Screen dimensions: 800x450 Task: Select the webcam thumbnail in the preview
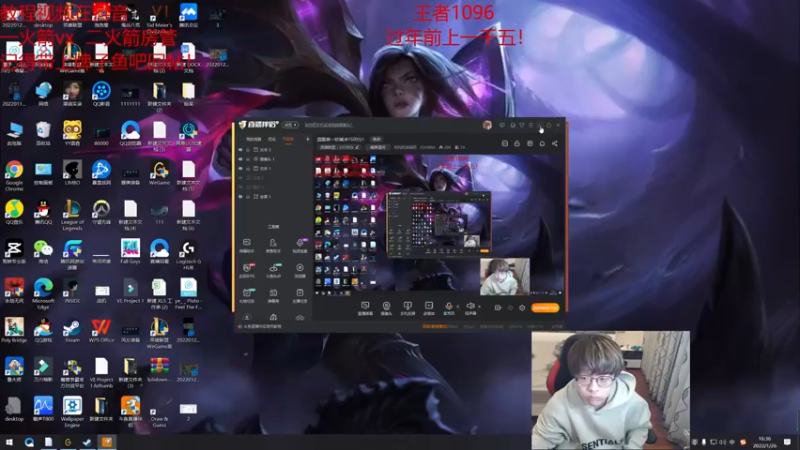coord(505,277)
